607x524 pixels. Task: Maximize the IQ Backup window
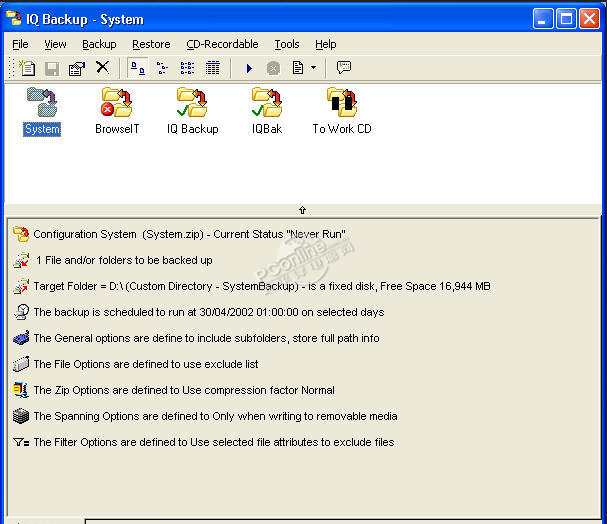click(566, 19)
